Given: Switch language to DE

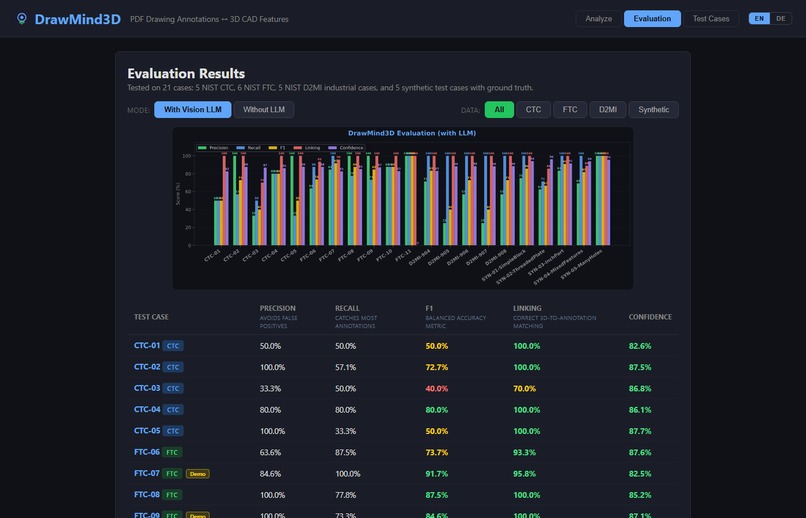Looking at the screenshot, I should pos(780,18).
